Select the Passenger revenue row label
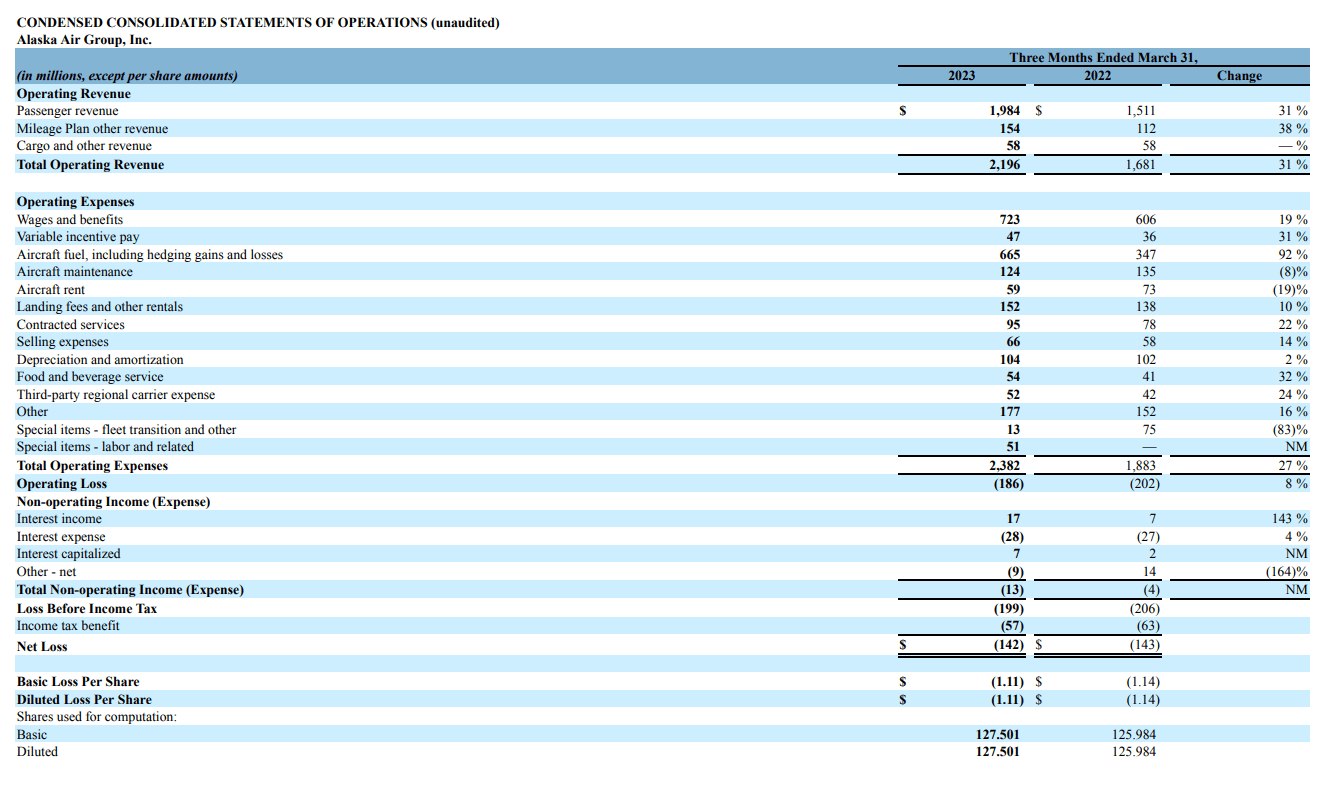The image size is (1328, 788). tap(63, 110)
